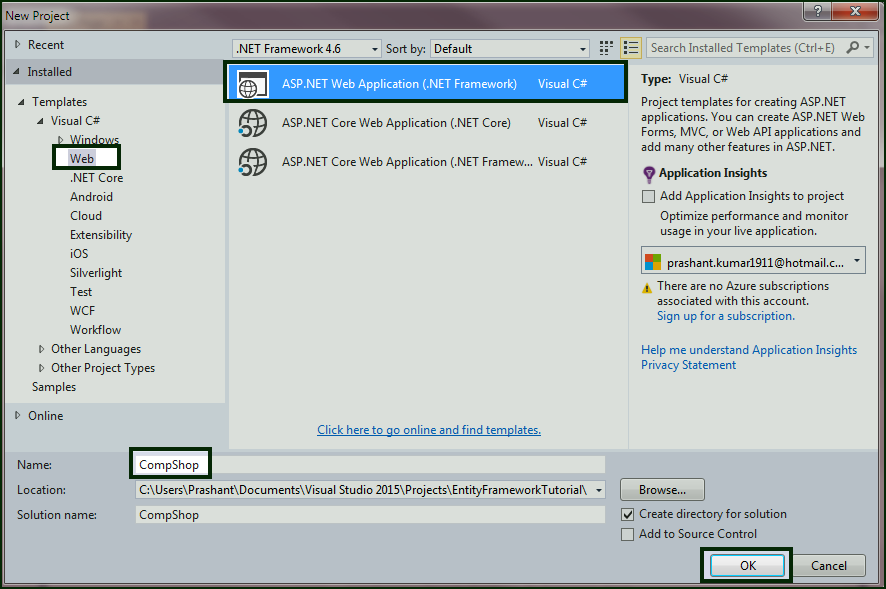
Task: Select the .NET Core template category
Action: (97, 178)
